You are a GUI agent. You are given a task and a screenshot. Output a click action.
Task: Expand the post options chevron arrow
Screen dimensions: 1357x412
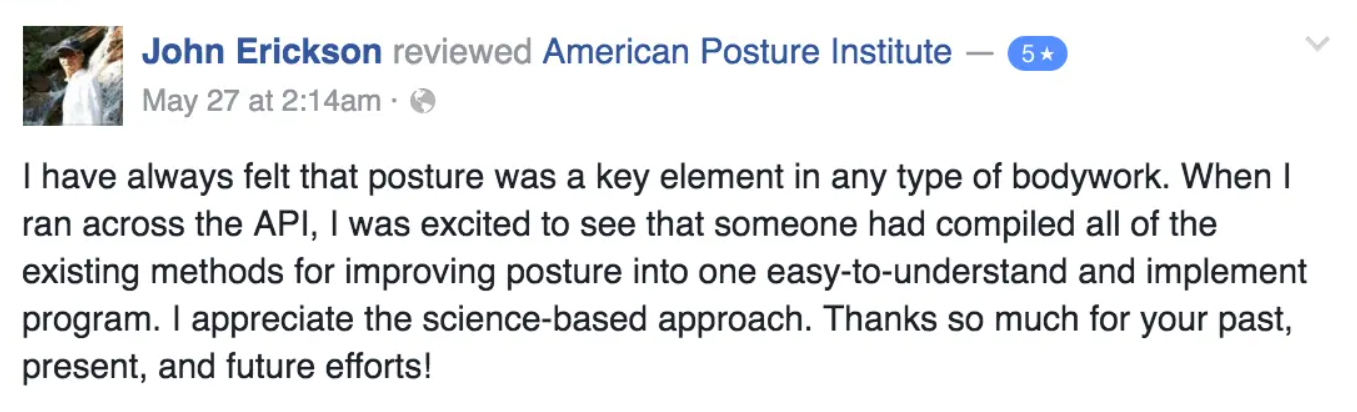1318,44
